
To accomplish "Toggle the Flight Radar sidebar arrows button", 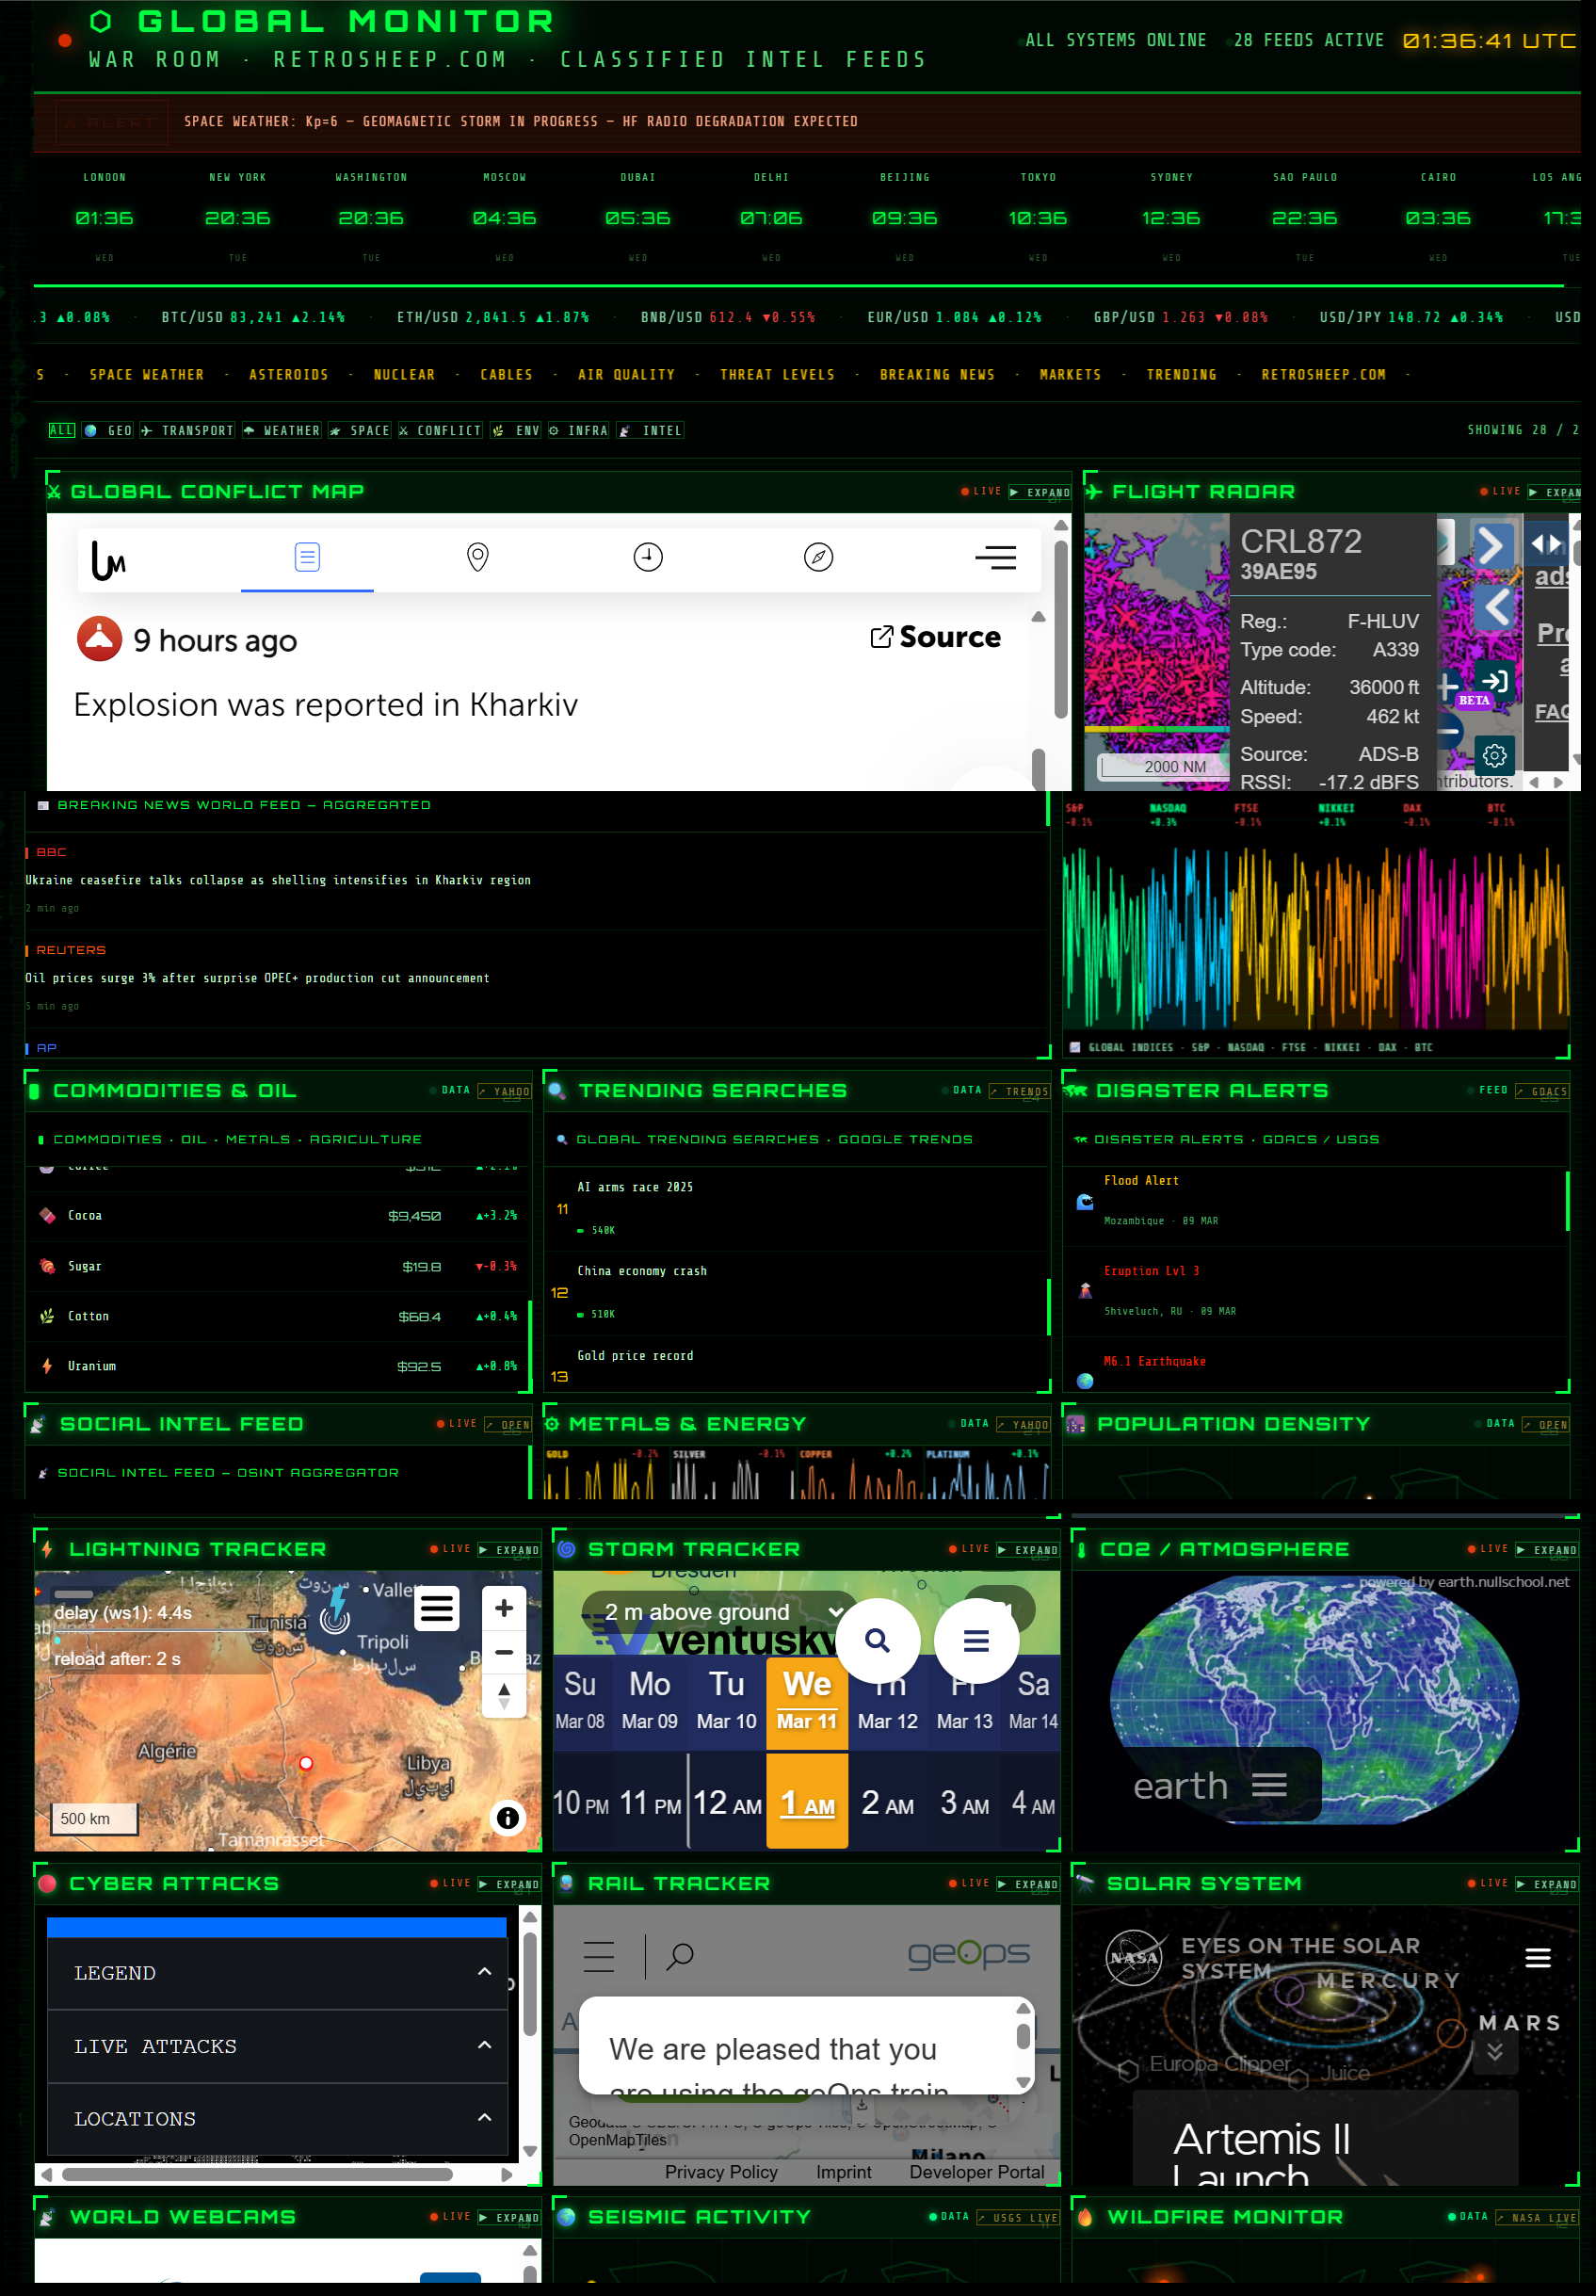I will click(1547, 544).
